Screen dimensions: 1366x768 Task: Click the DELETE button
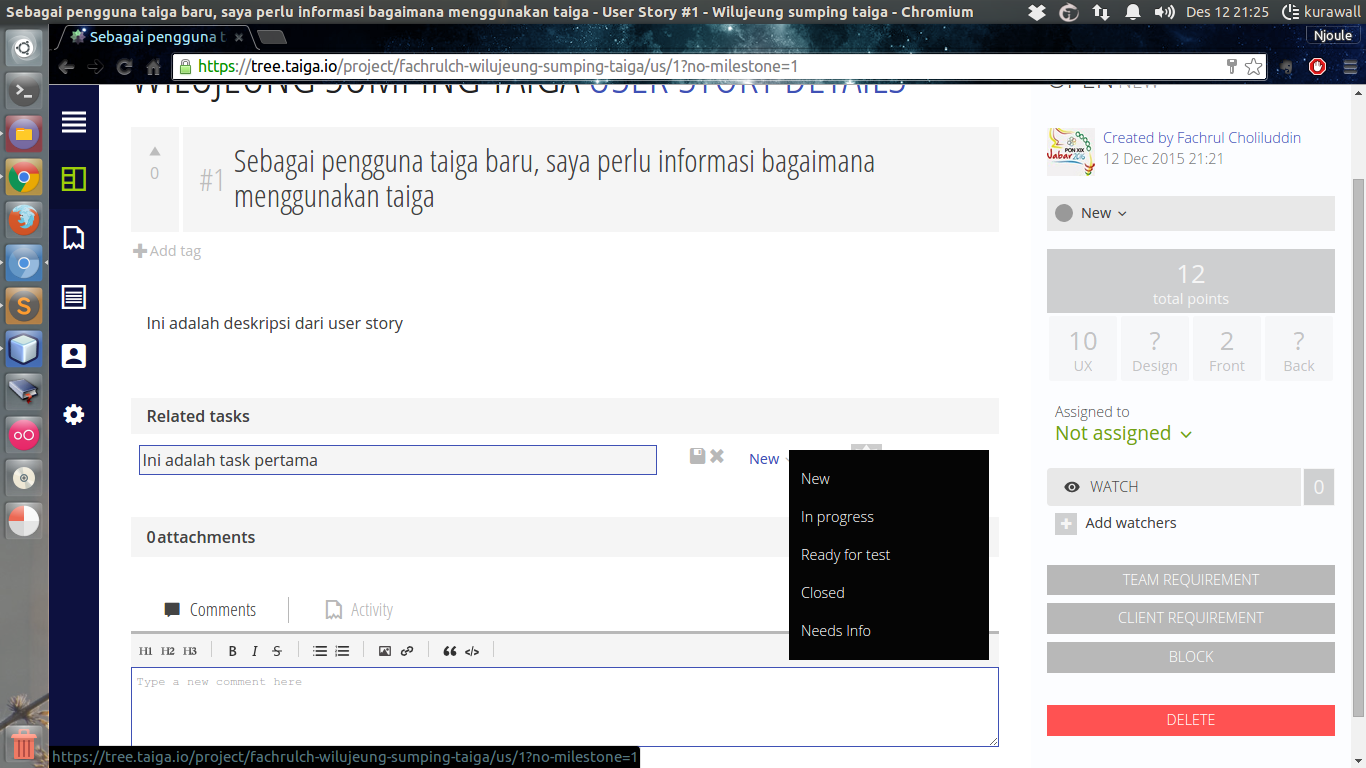pyautogui.click(x=1190, y=720)
